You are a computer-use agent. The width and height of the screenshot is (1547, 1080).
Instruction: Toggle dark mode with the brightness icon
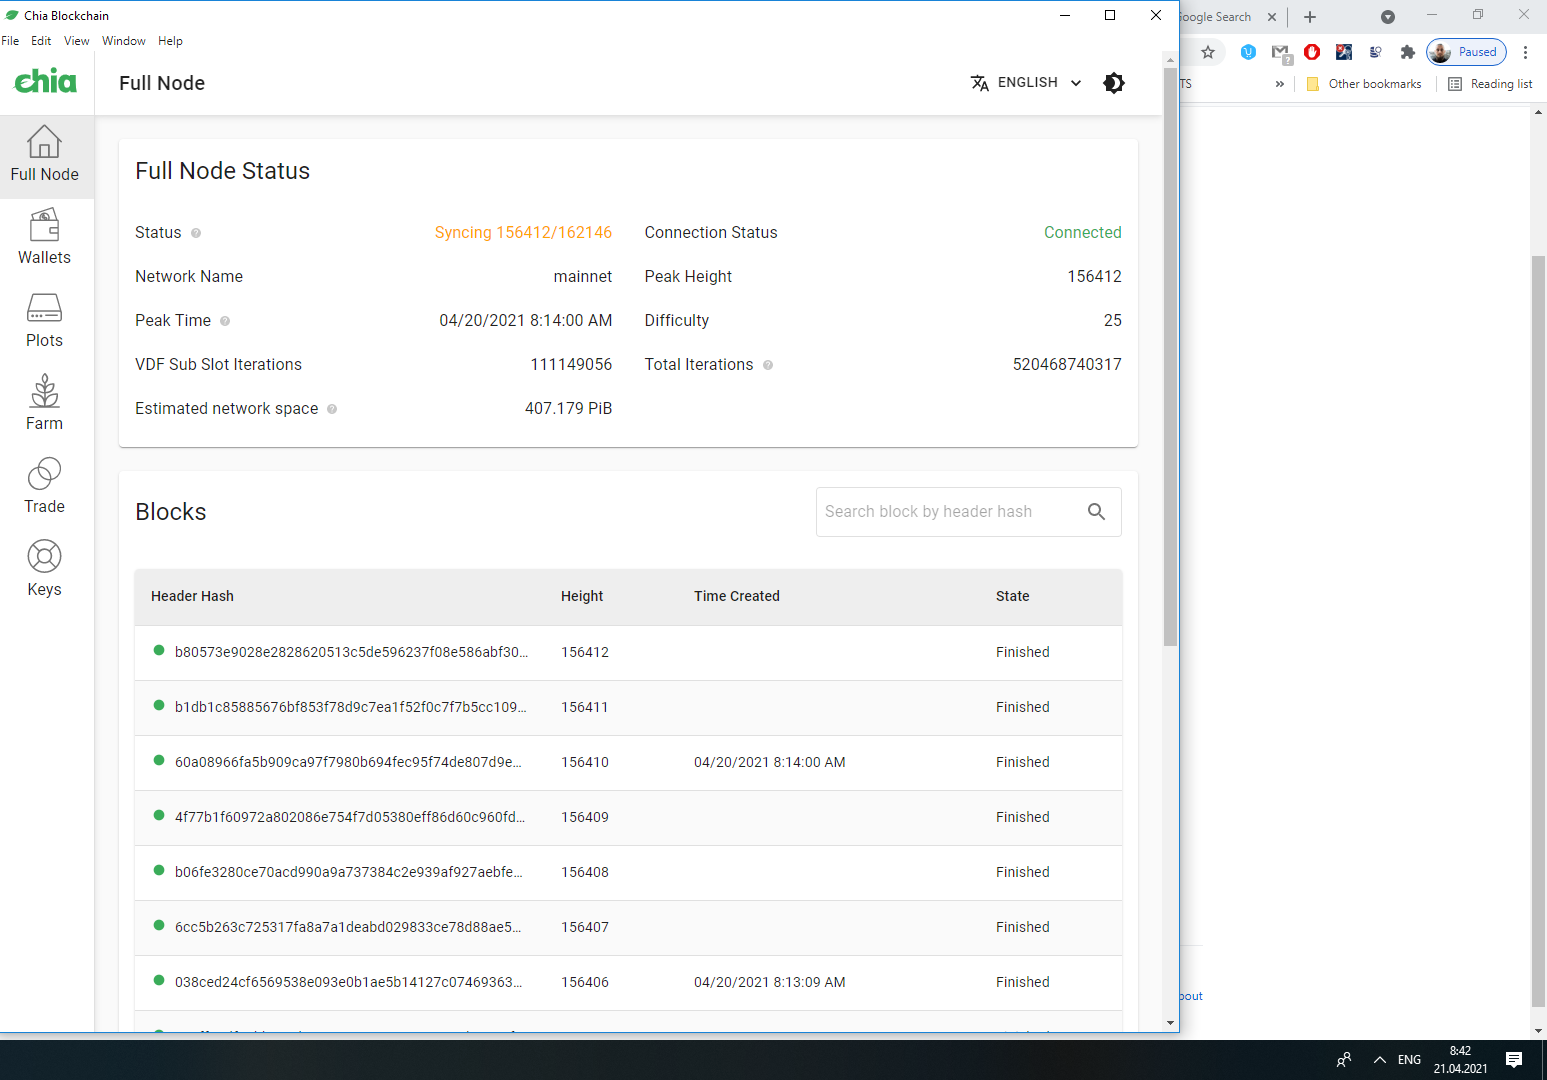pos(1114,83)
